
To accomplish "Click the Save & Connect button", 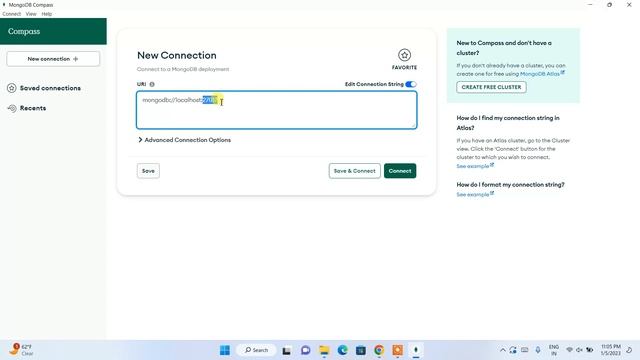I will [x=355, y=171].
